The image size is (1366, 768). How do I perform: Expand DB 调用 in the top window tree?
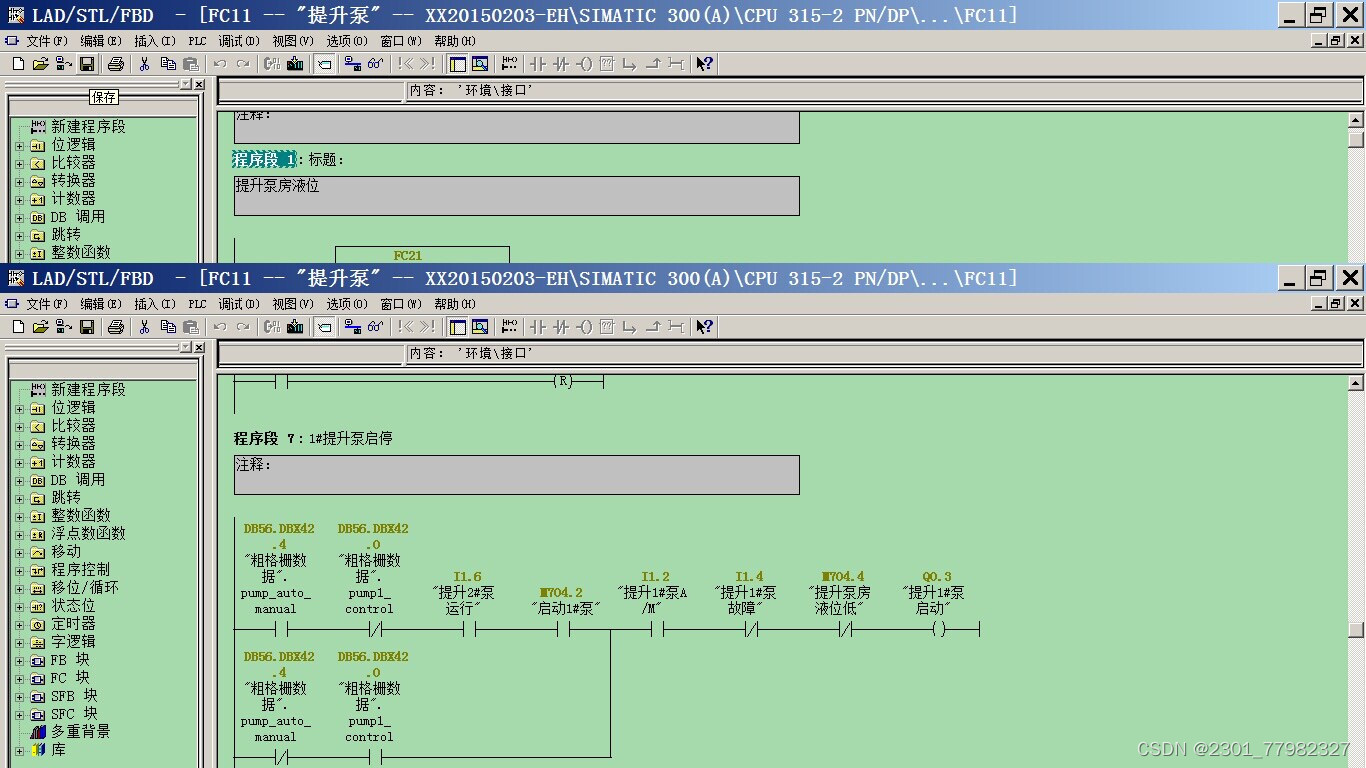(19, 217)
